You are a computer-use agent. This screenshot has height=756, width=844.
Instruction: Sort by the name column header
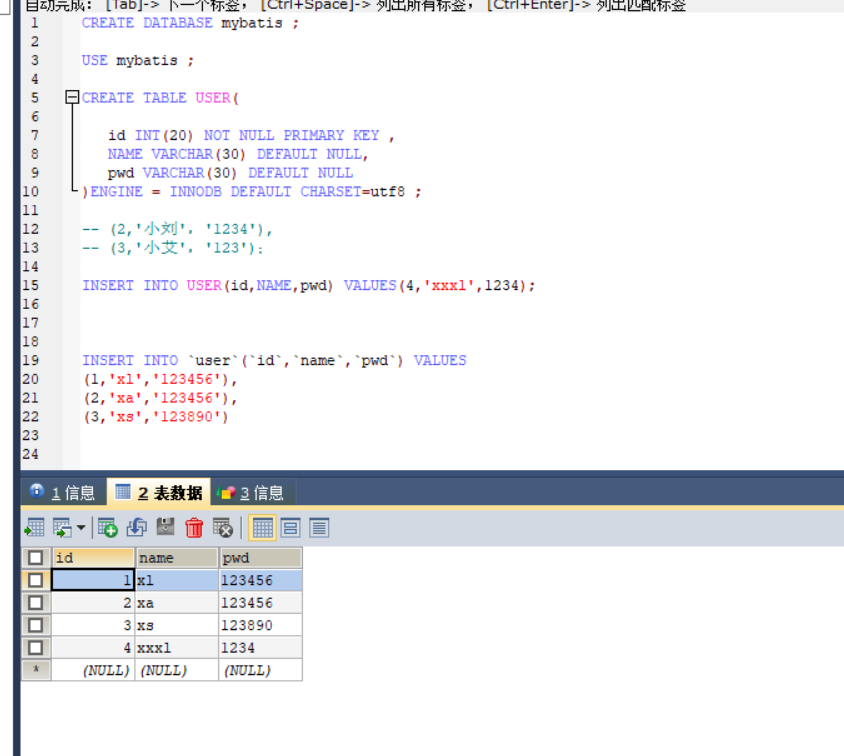click(x=177, y=558)
